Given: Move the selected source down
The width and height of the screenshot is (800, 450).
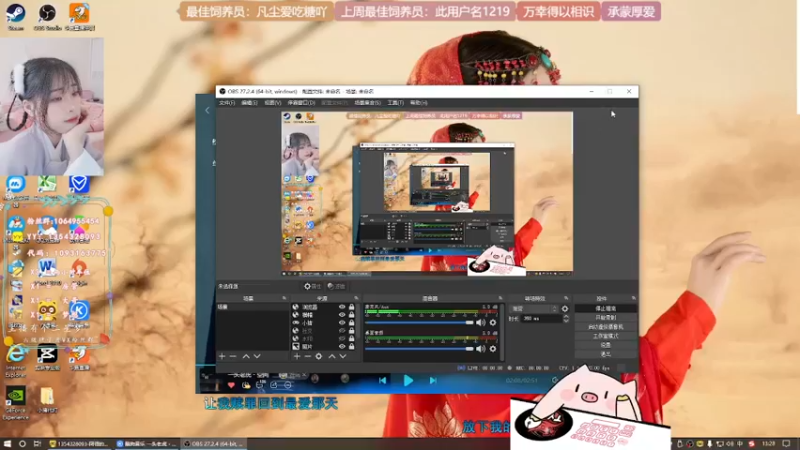Looking at the screenshot, I should 343,356.
